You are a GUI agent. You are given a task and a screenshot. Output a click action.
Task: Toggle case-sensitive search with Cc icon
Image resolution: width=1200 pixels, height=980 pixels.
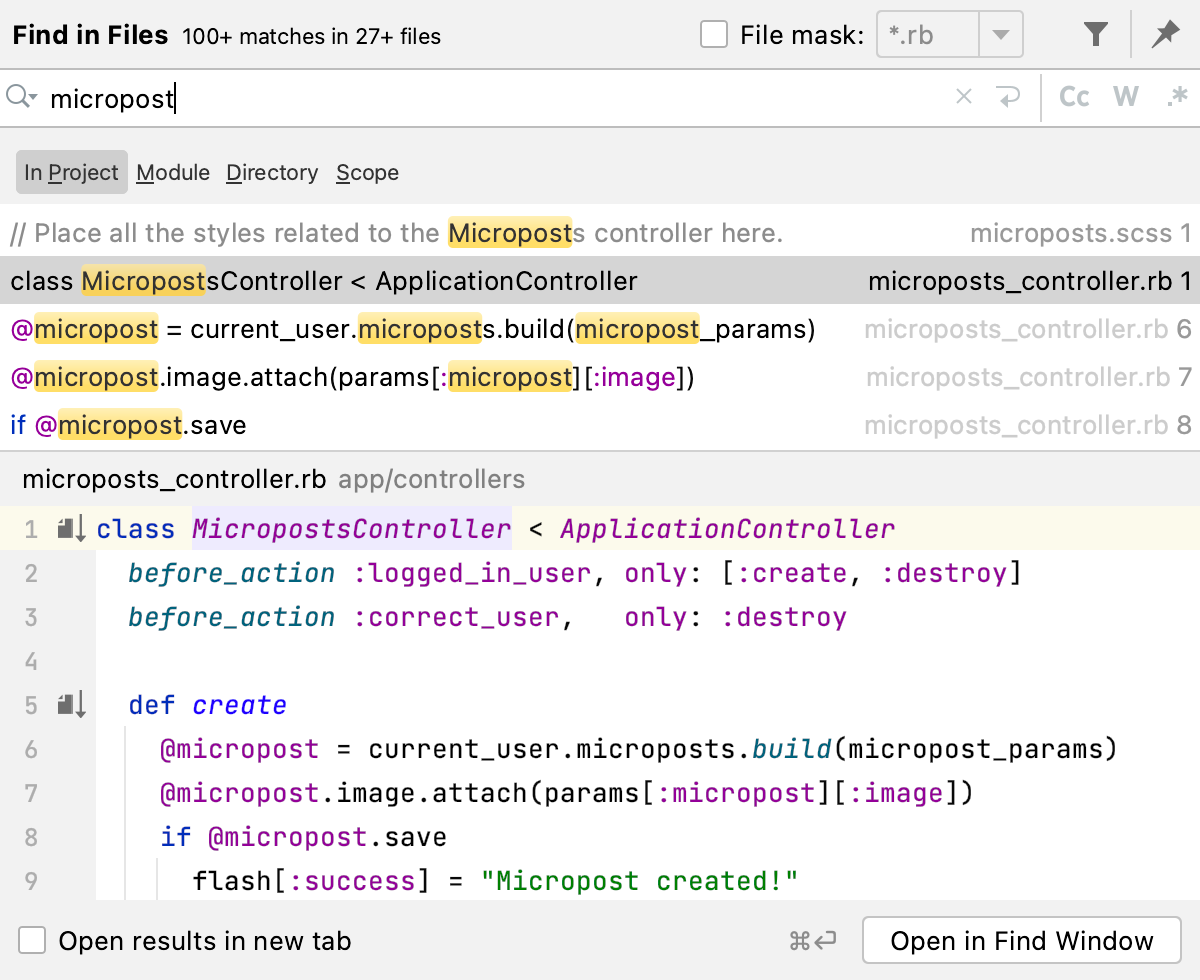tap(1073, 96)
